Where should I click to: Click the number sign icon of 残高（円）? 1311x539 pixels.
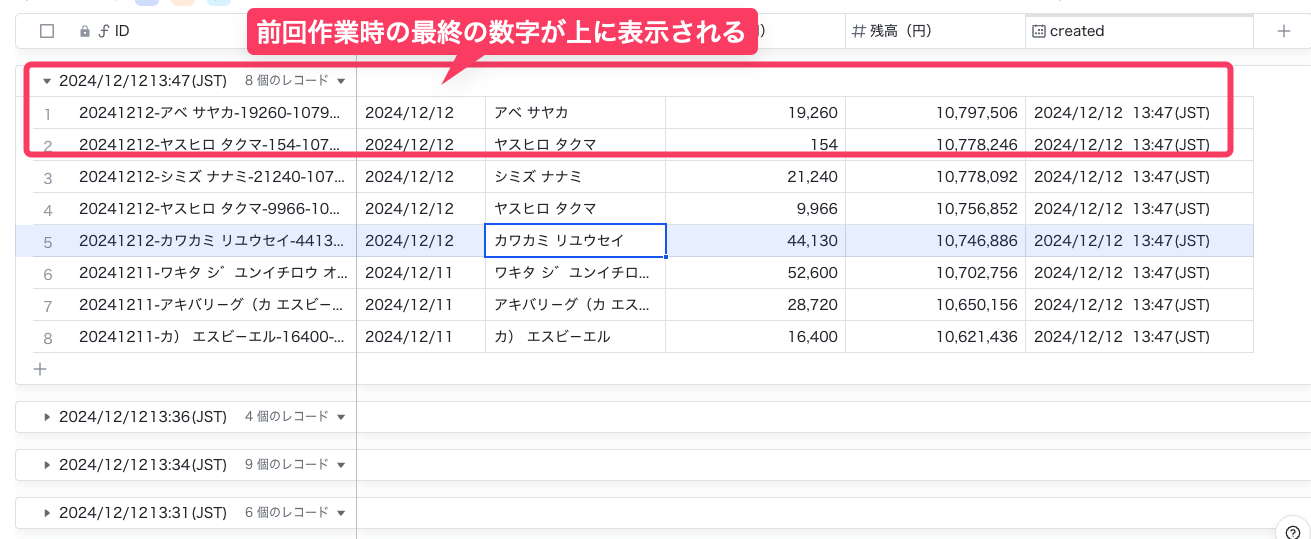pos(858,31)
